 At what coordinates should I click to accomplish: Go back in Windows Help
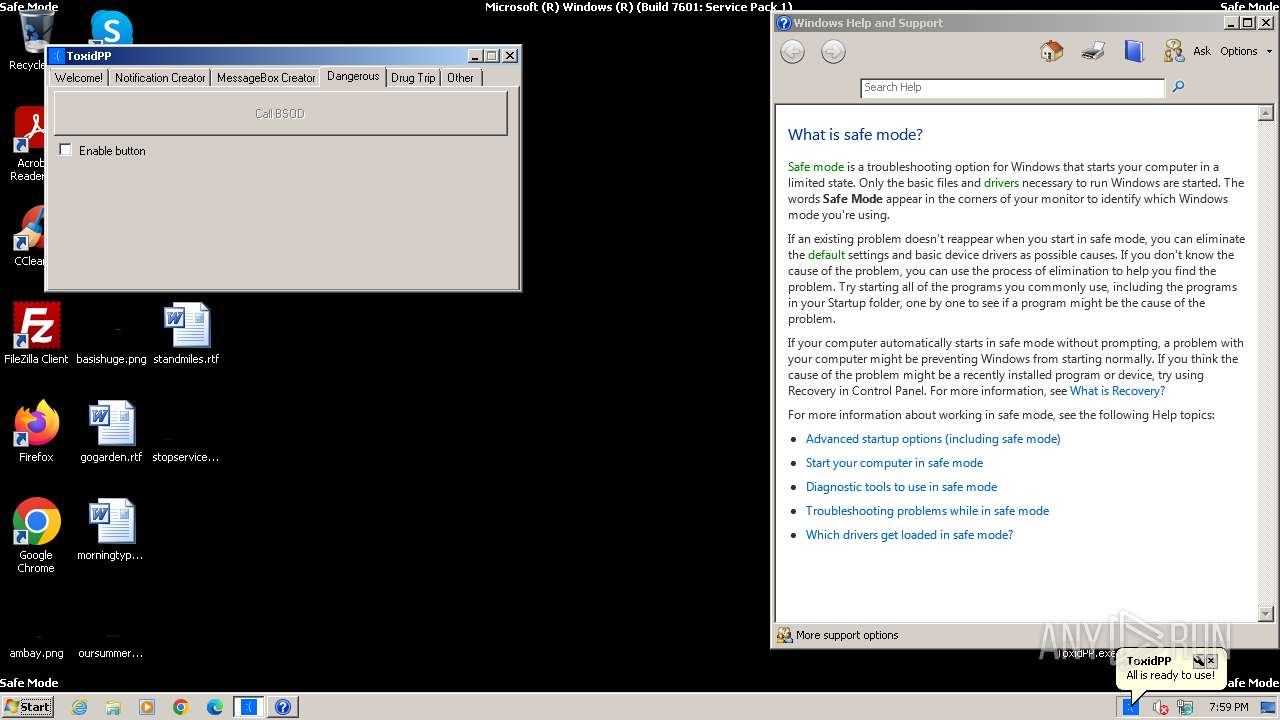792,52
